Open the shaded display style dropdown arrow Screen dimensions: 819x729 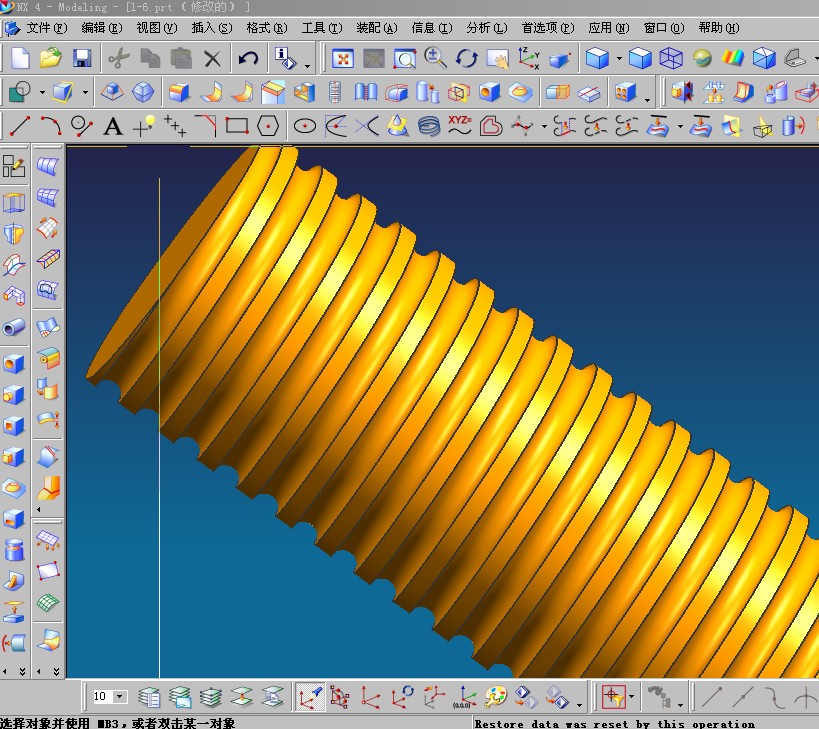pos(619,58)
